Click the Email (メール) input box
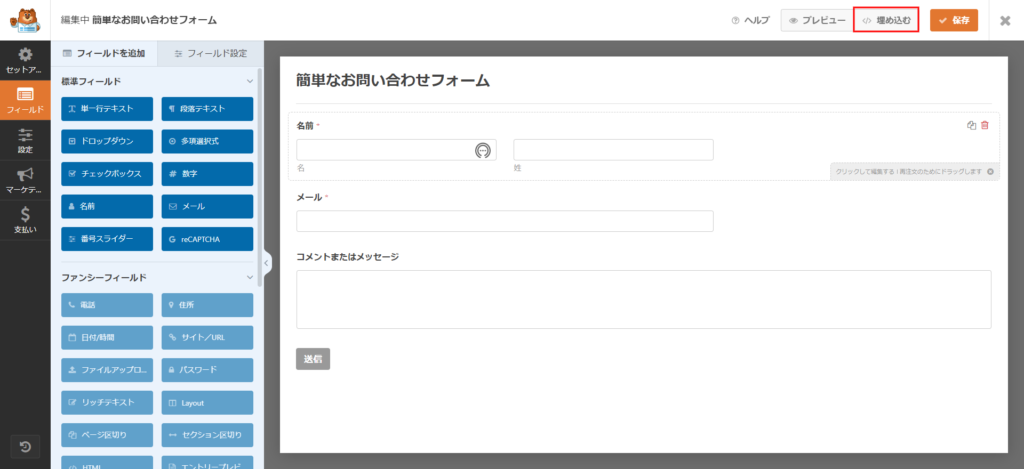This screenshot has height=469, width=1024. point(505,221)
